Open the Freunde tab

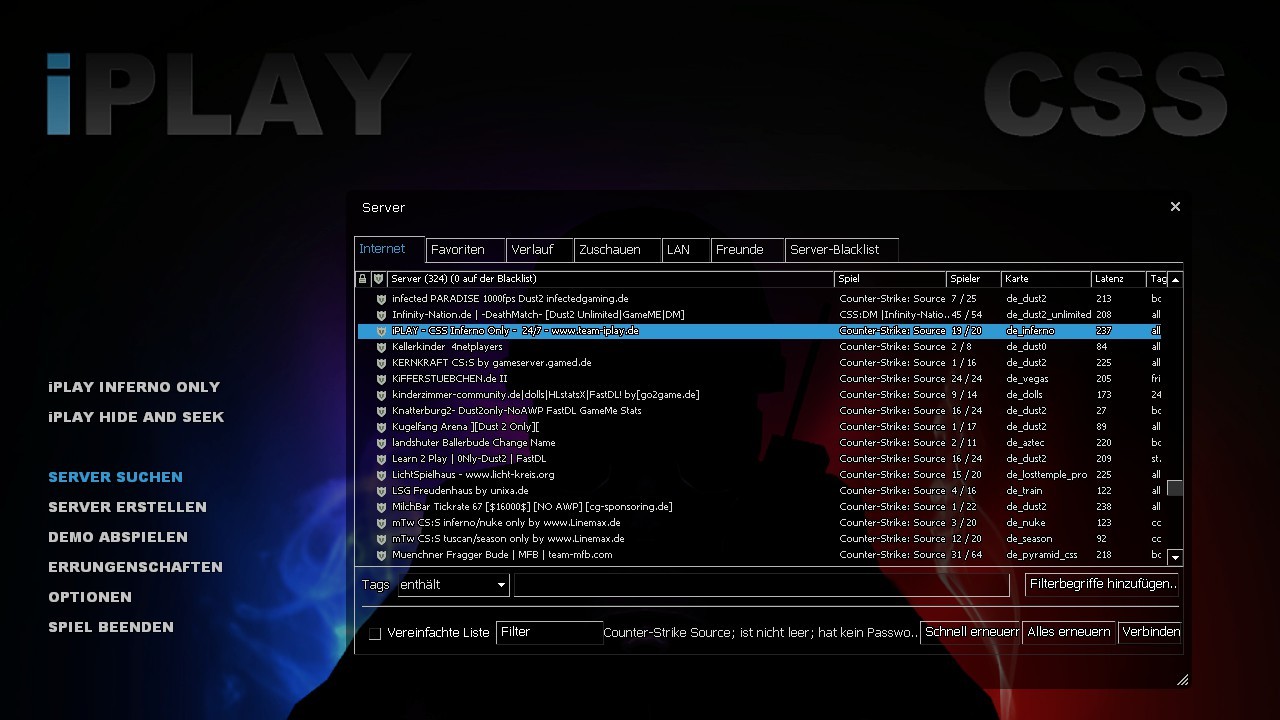coord(748,250)
